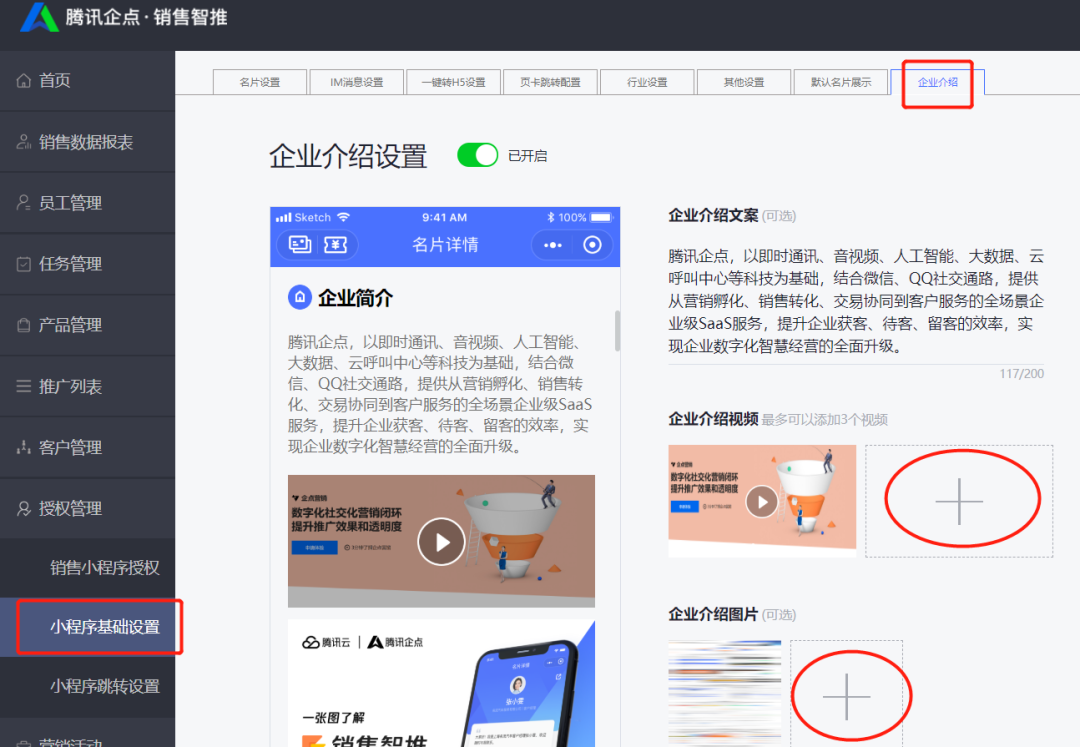The height and width of the screenshot is (747, 1080).
Task: Select the 企业介绍 tab
Action: 937,82
